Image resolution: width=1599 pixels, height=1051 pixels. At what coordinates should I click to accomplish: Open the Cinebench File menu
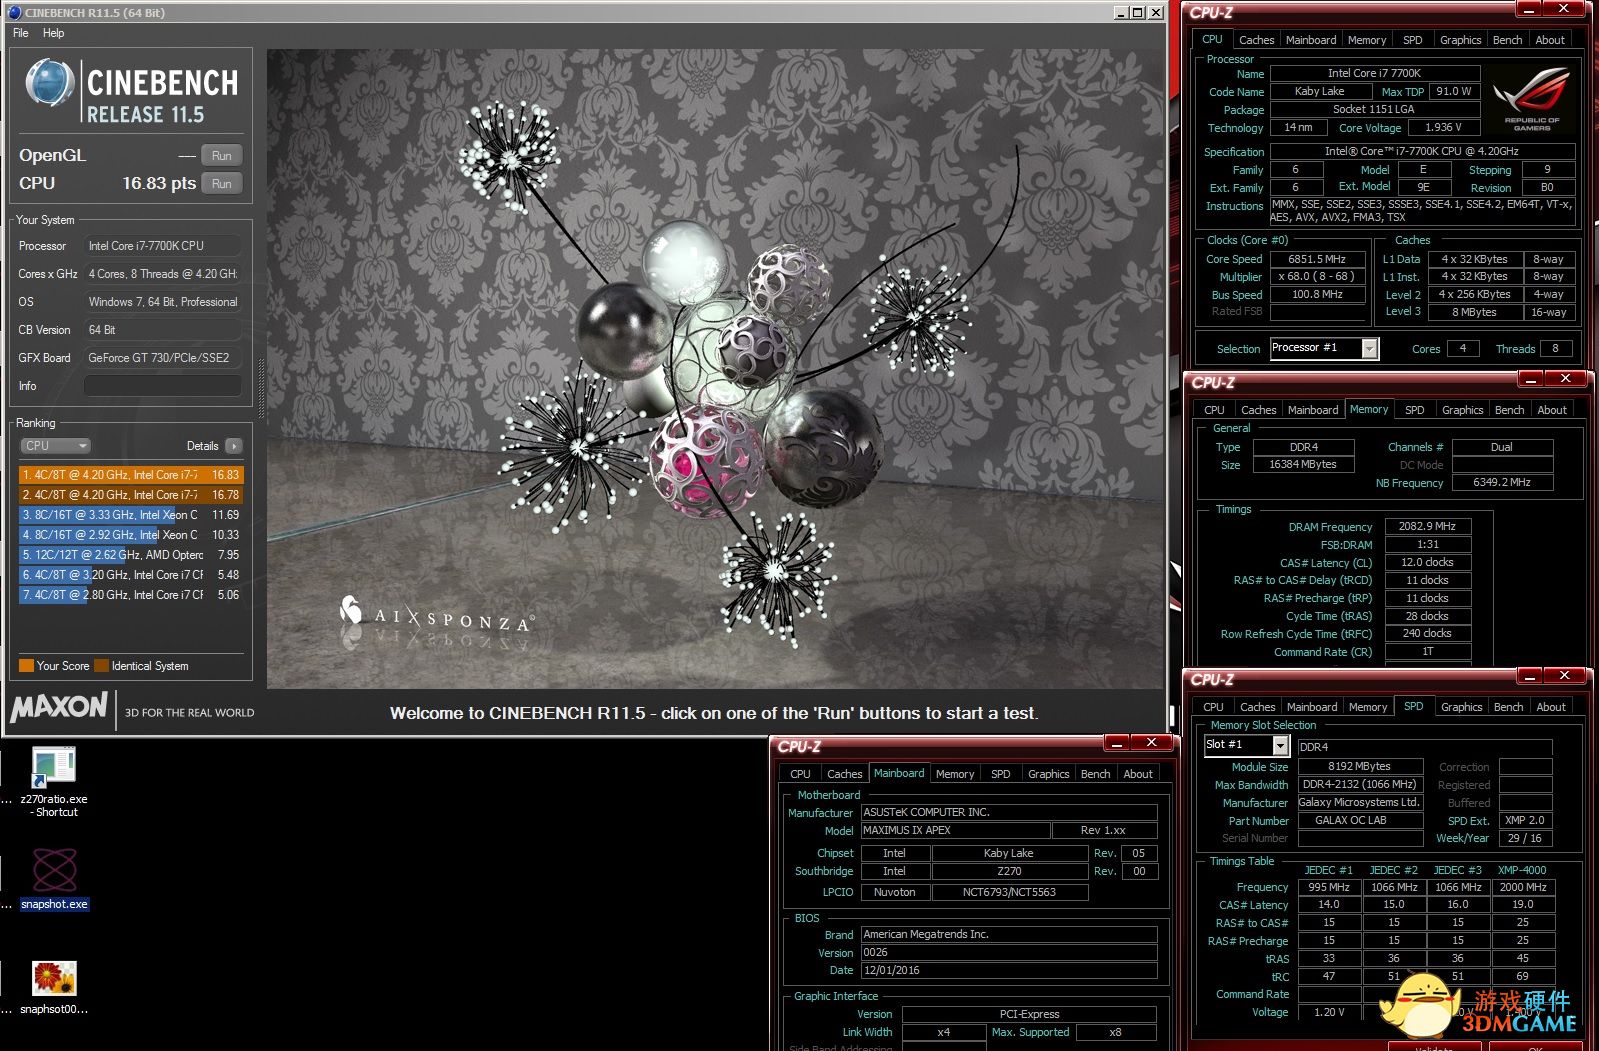click(21, 33)
